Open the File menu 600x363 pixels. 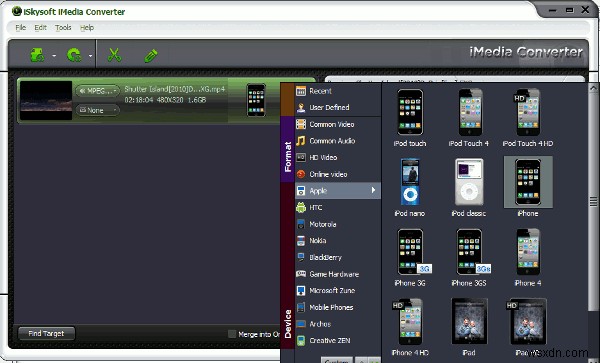pyautogui.click(x=21, y=28)
